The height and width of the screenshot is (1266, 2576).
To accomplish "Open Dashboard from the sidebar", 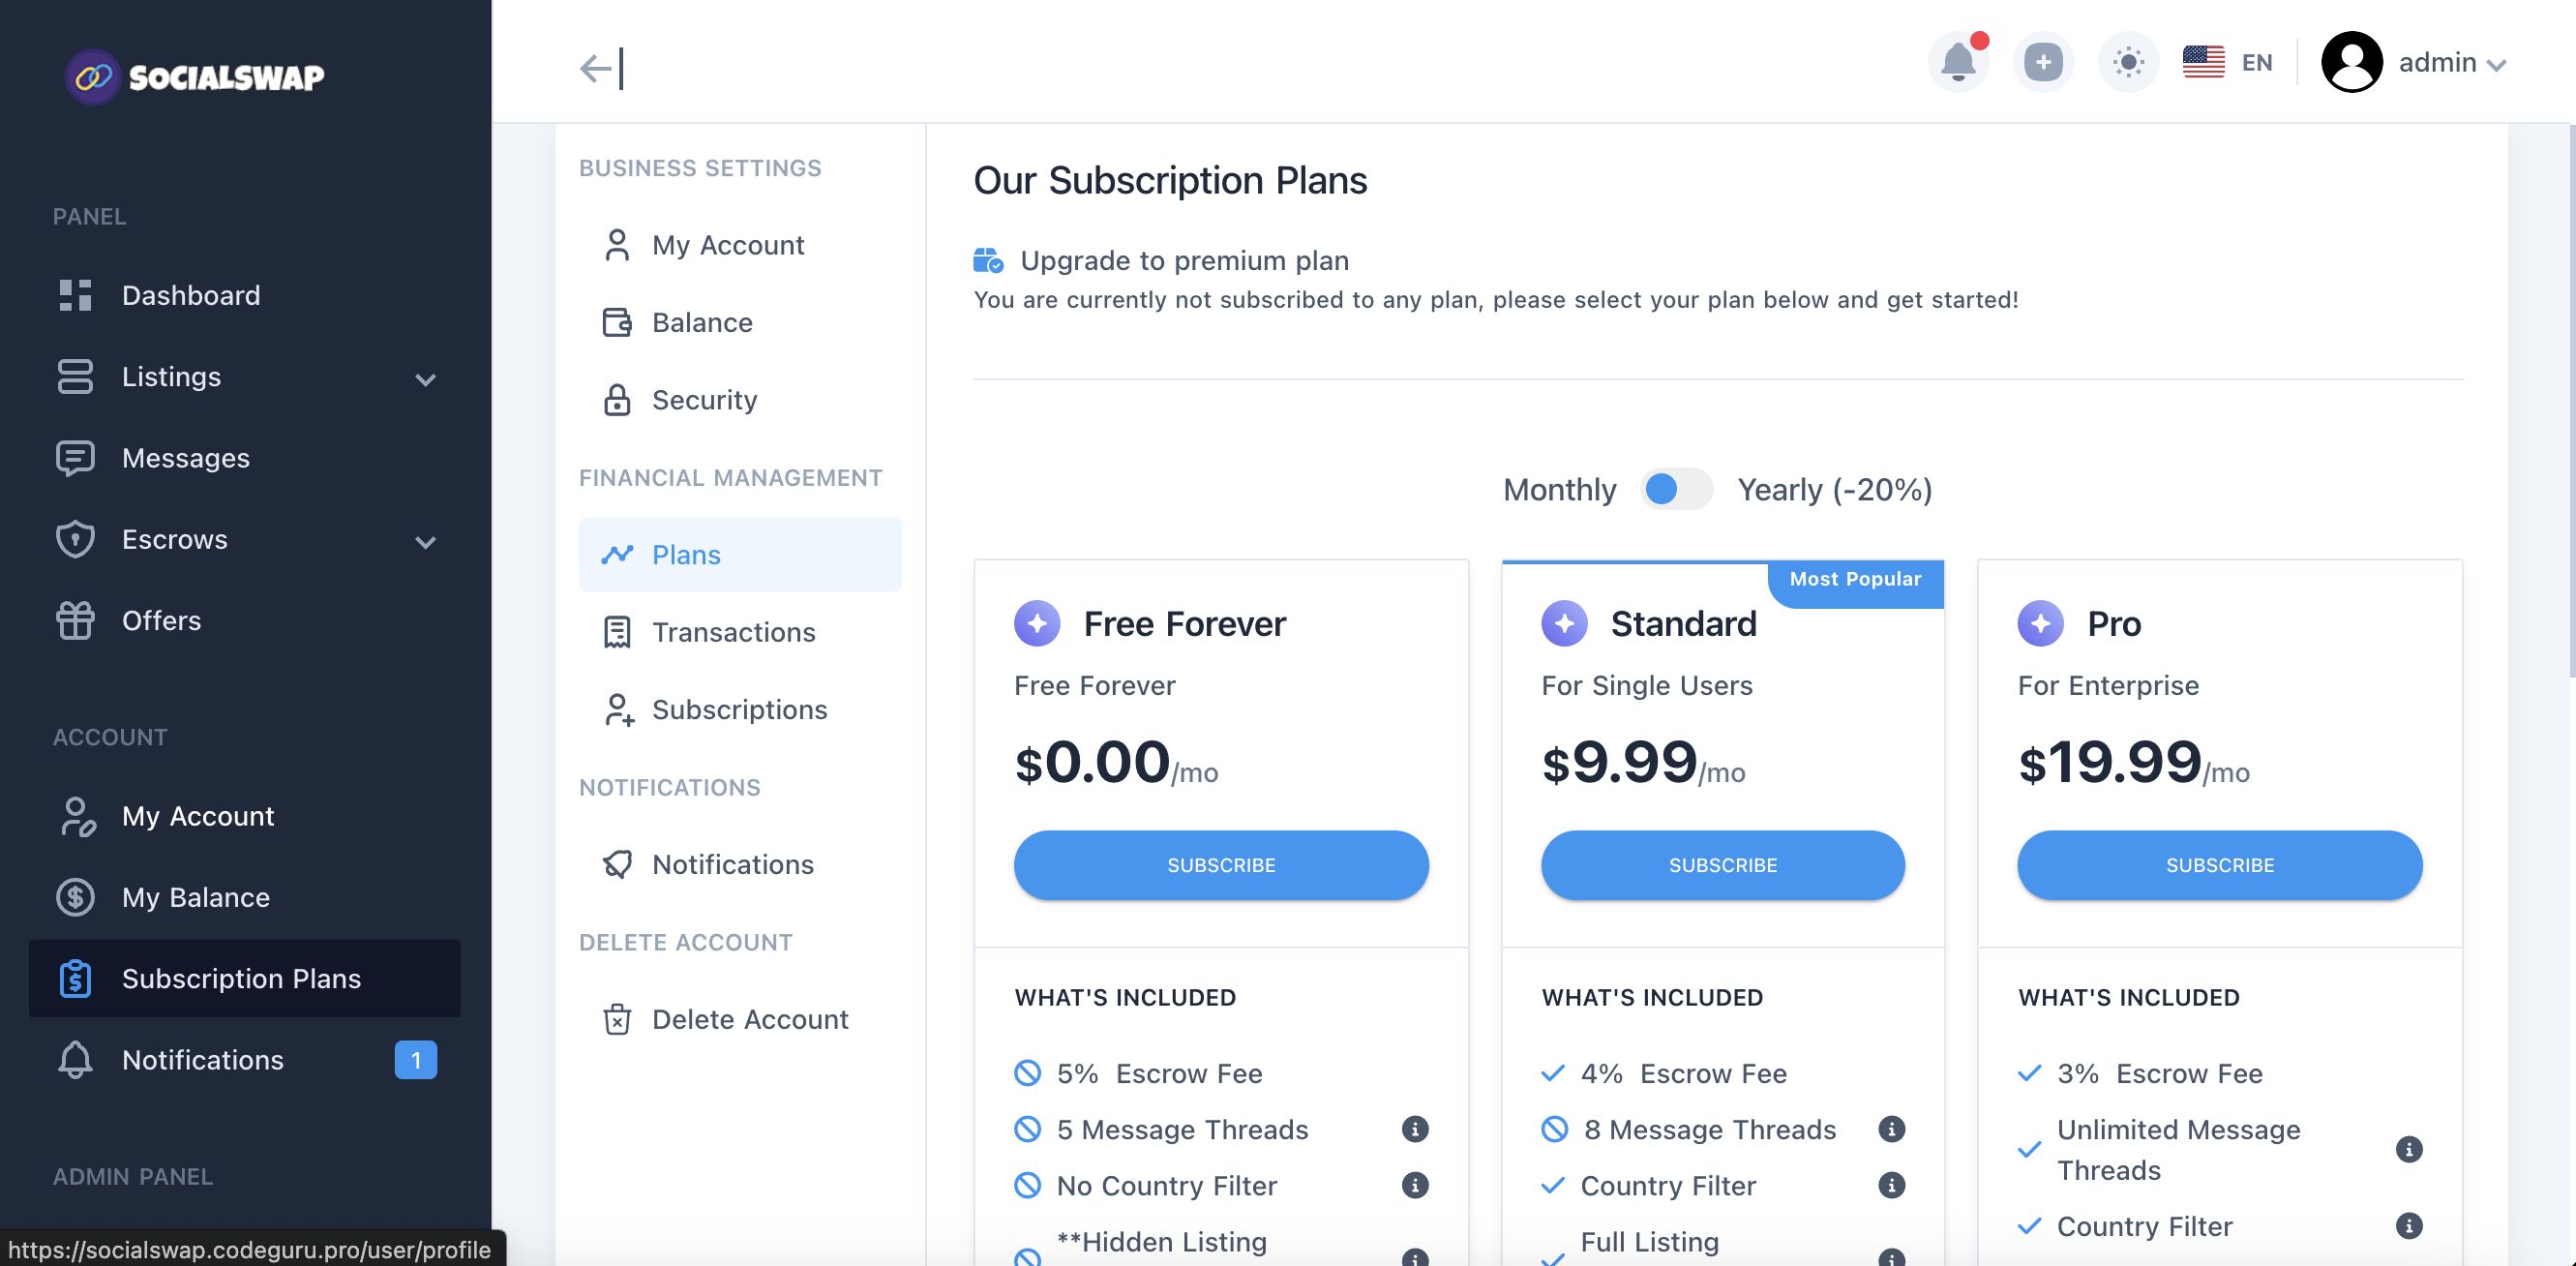I will point(190,295).
